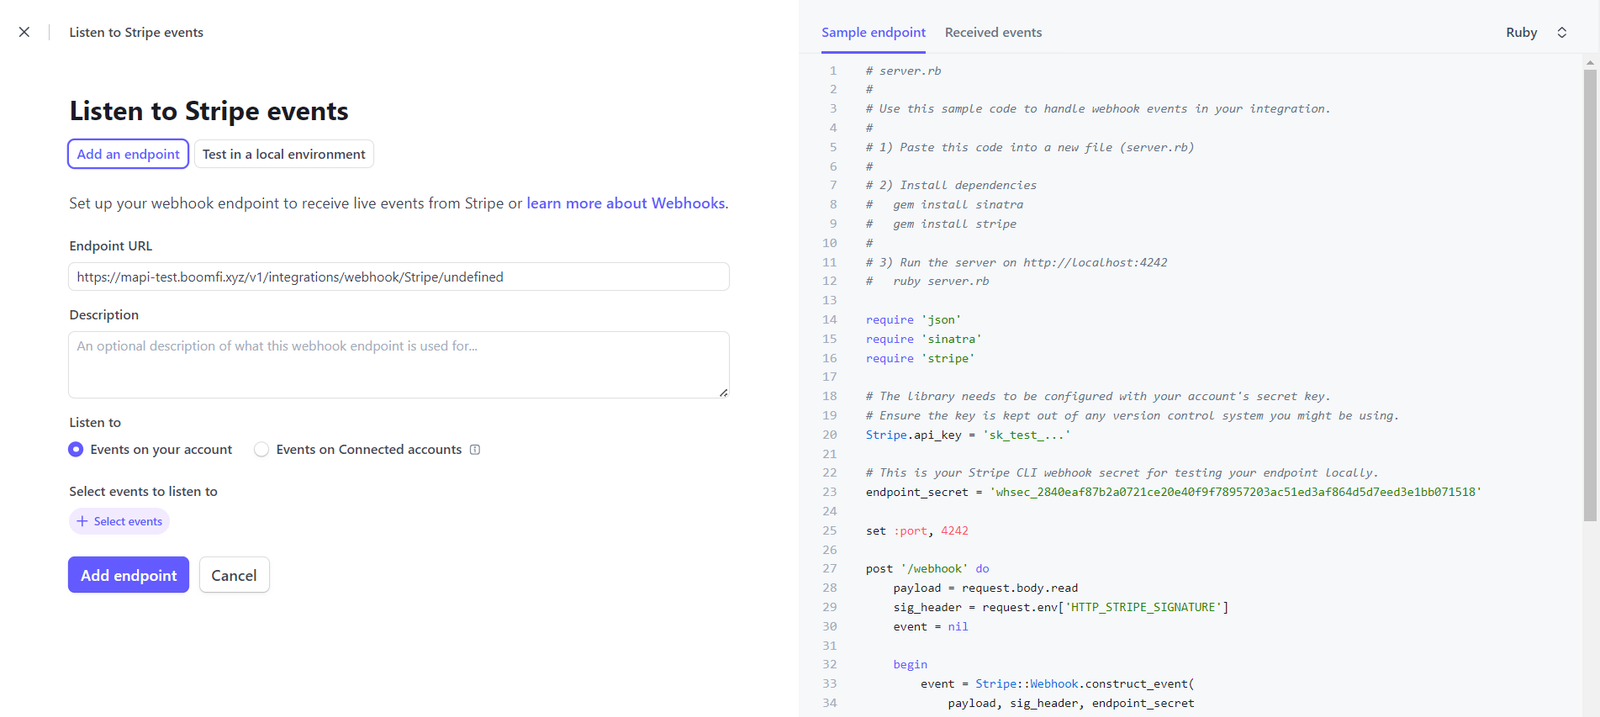1600x717 pixels.
Task: Click the "# server.rb" comment line
Action: tap(904, 71)
